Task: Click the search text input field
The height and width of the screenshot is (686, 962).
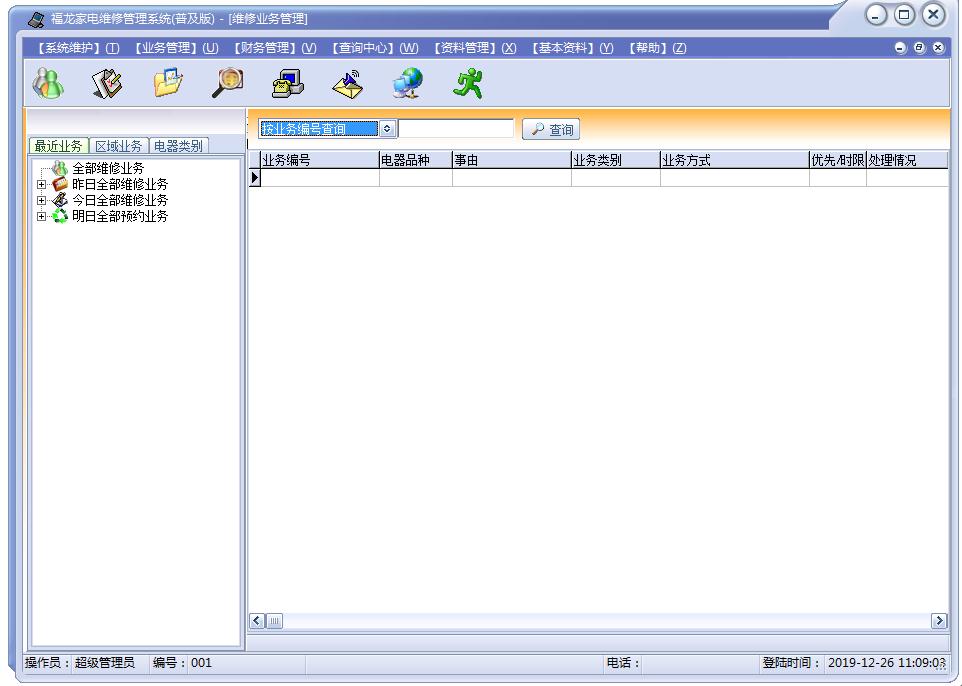Action: 456,129
